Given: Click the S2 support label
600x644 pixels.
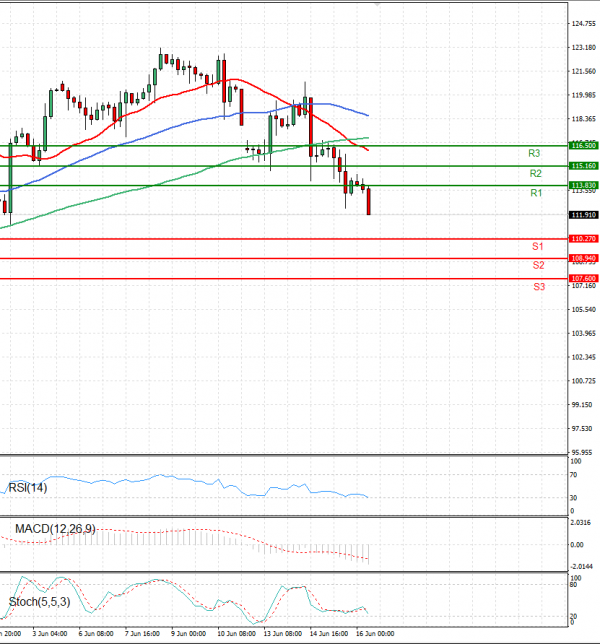Looking at the screenshot, I should click(538, 265).
